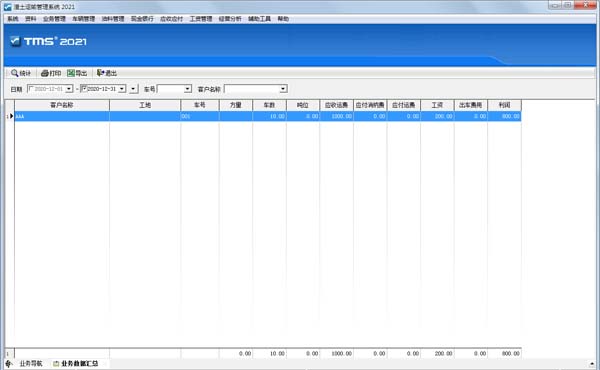This screenshot has height=370, width=600.
Task: Click the small arrow at bottom-right corner
Action: (x=592, y=363)
